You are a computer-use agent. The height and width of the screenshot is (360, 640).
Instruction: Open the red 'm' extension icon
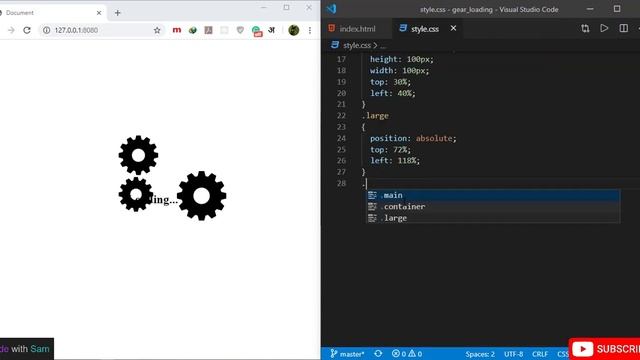point(177,30)
